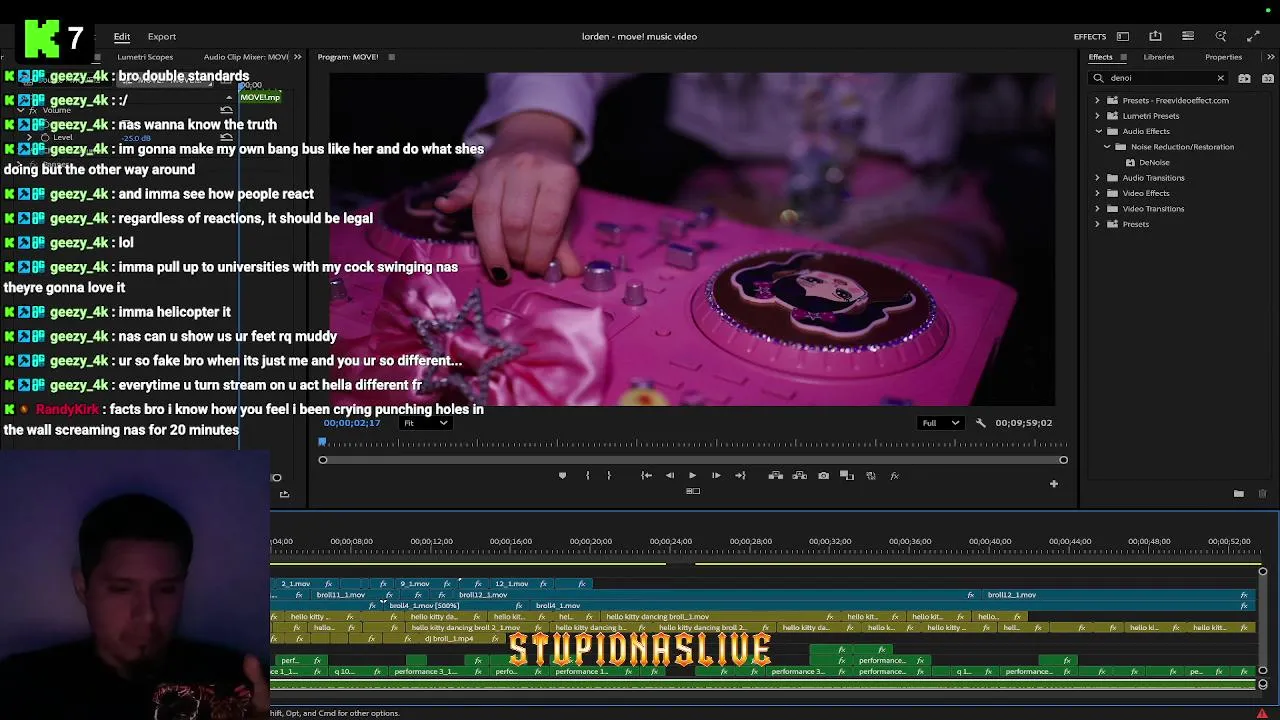Click the playhead in program monitor ruler
The image size is (1280, 720).
click(x=322, y=442)
